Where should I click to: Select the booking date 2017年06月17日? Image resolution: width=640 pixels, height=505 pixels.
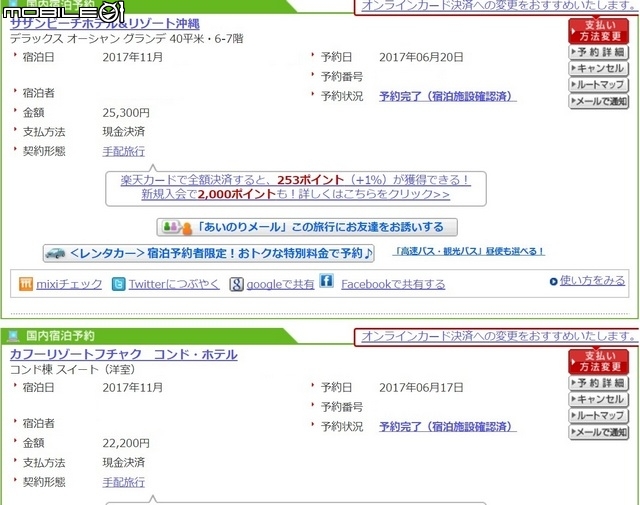(x=421, y=387)
